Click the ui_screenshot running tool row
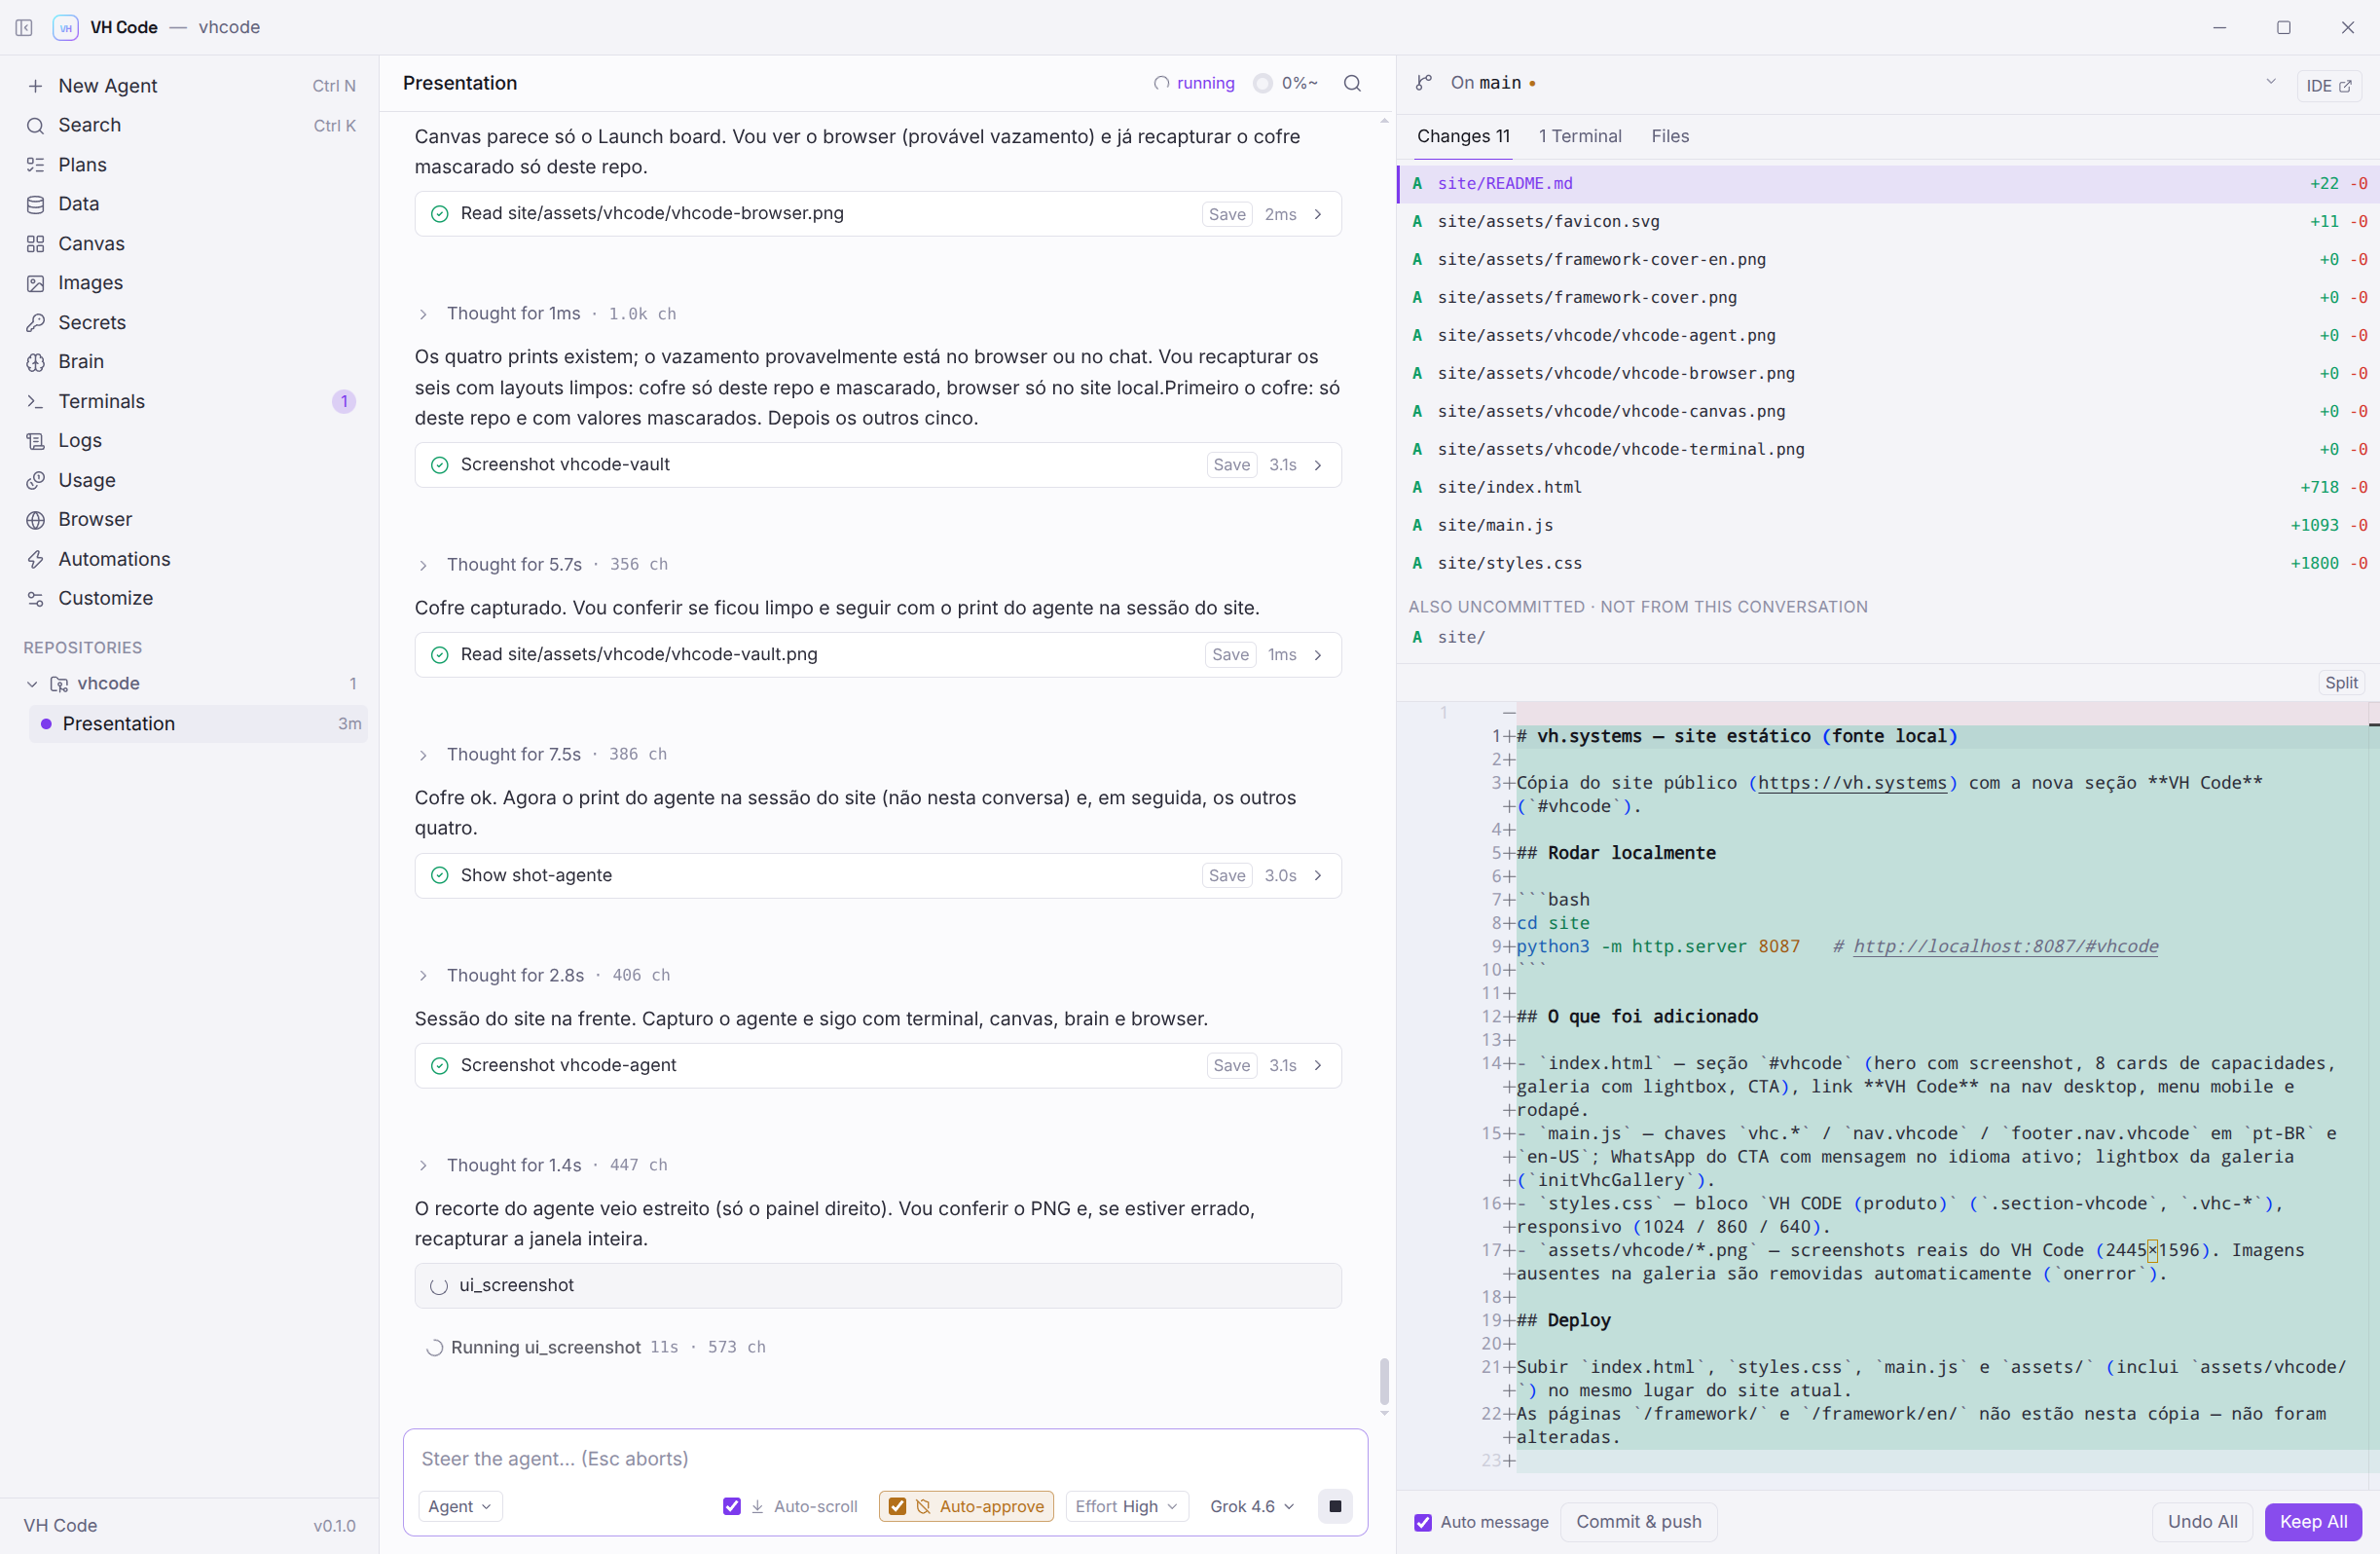Screen dimensions: 2380x1554 click(x=878, y=1286)
